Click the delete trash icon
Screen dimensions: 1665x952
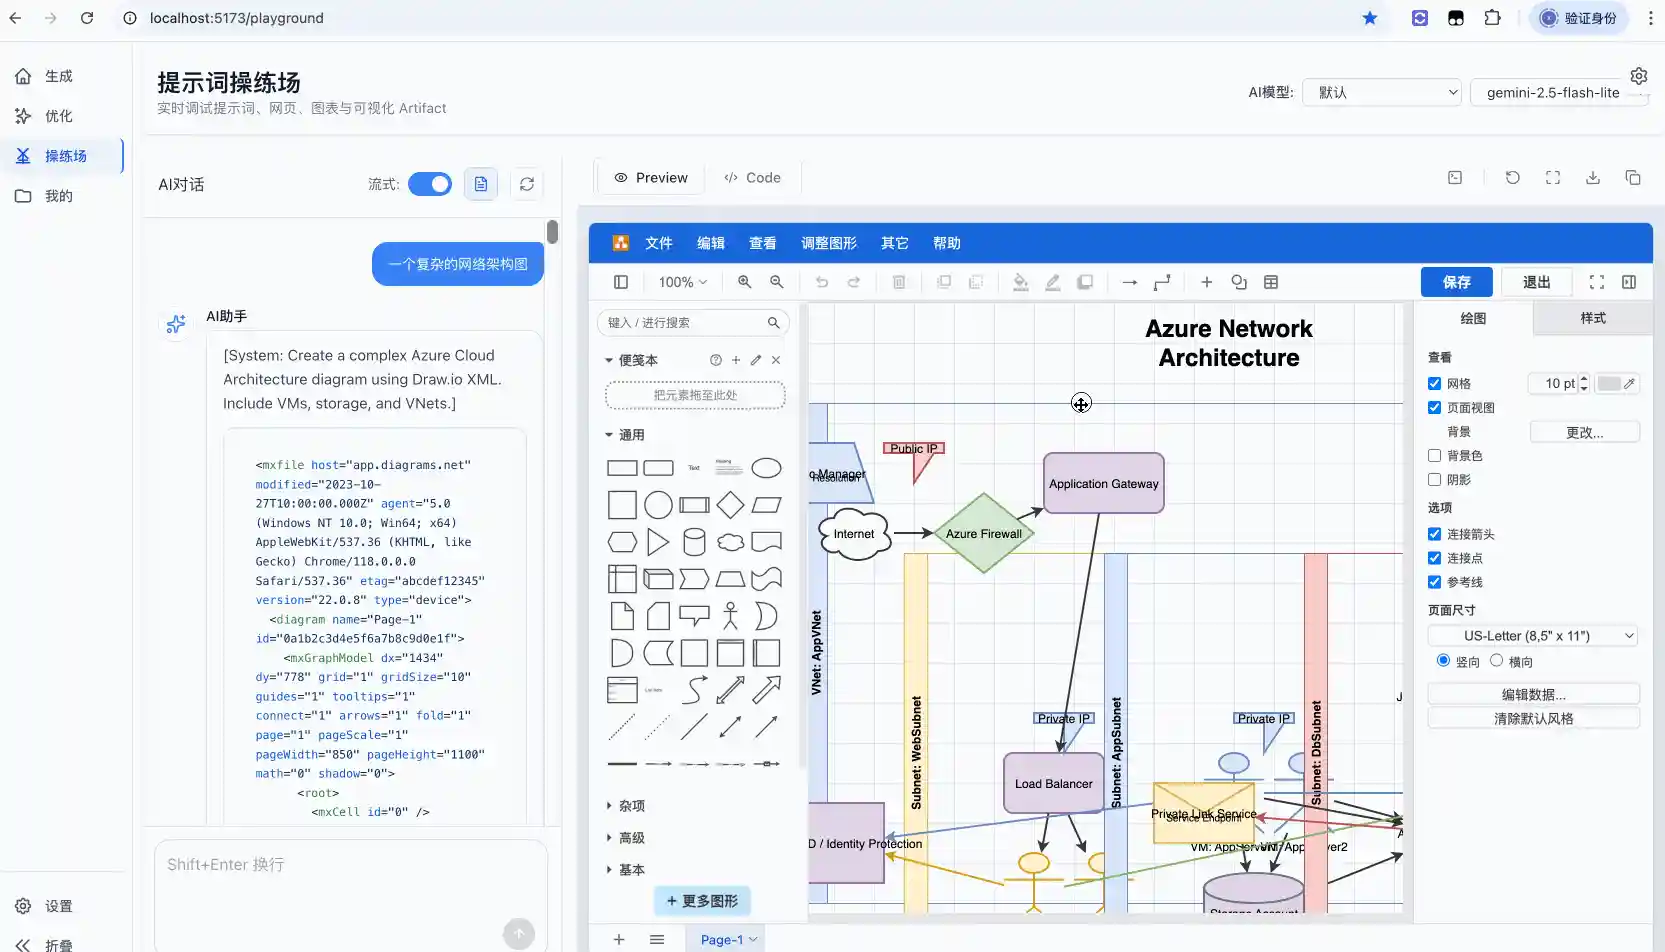pyautogui.click(x=899, y=282)
